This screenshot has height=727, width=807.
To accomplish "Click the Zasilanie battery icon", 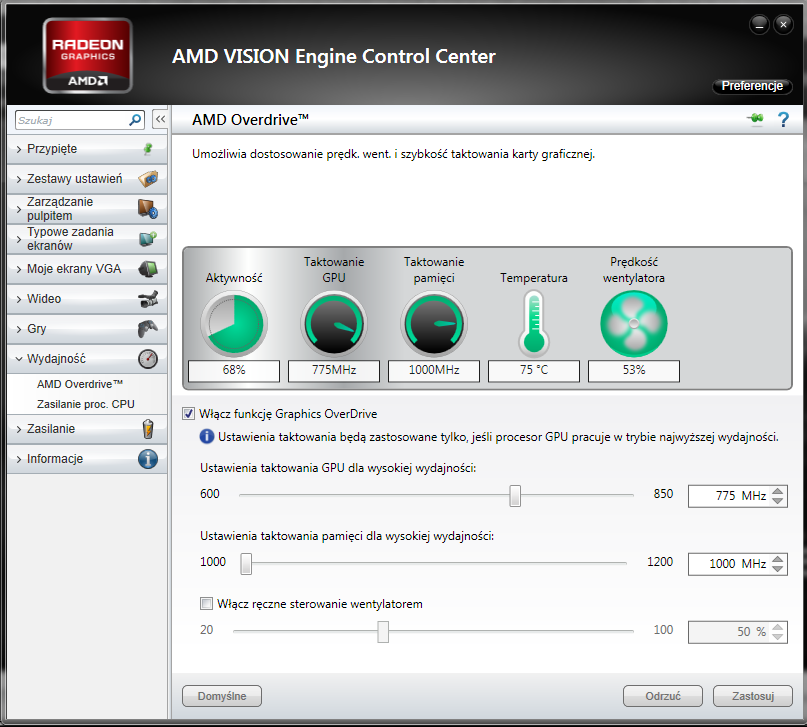I will click(x=147, y=429).
